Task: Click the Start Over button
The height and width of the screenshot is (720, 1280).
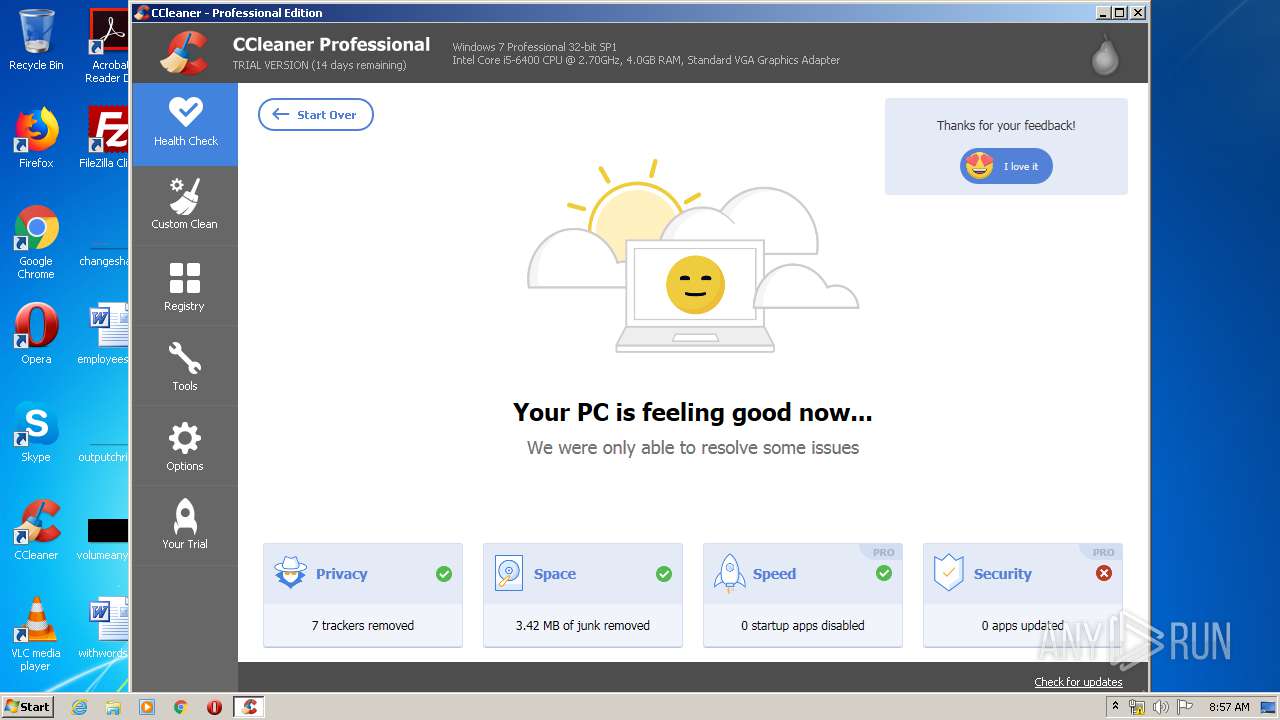Action: [x=316, y=115]
